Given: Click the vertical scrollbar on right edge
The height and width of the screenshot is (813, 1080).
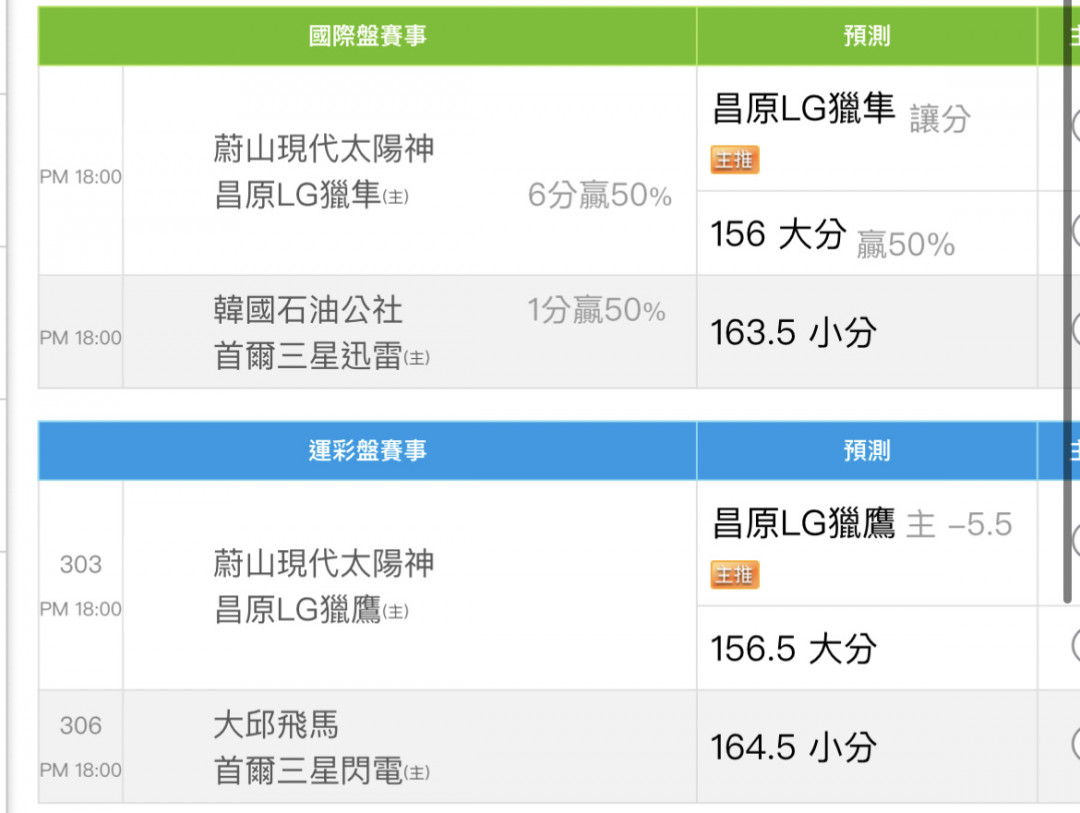Looking at the screenshot, I should (1068, 303).
